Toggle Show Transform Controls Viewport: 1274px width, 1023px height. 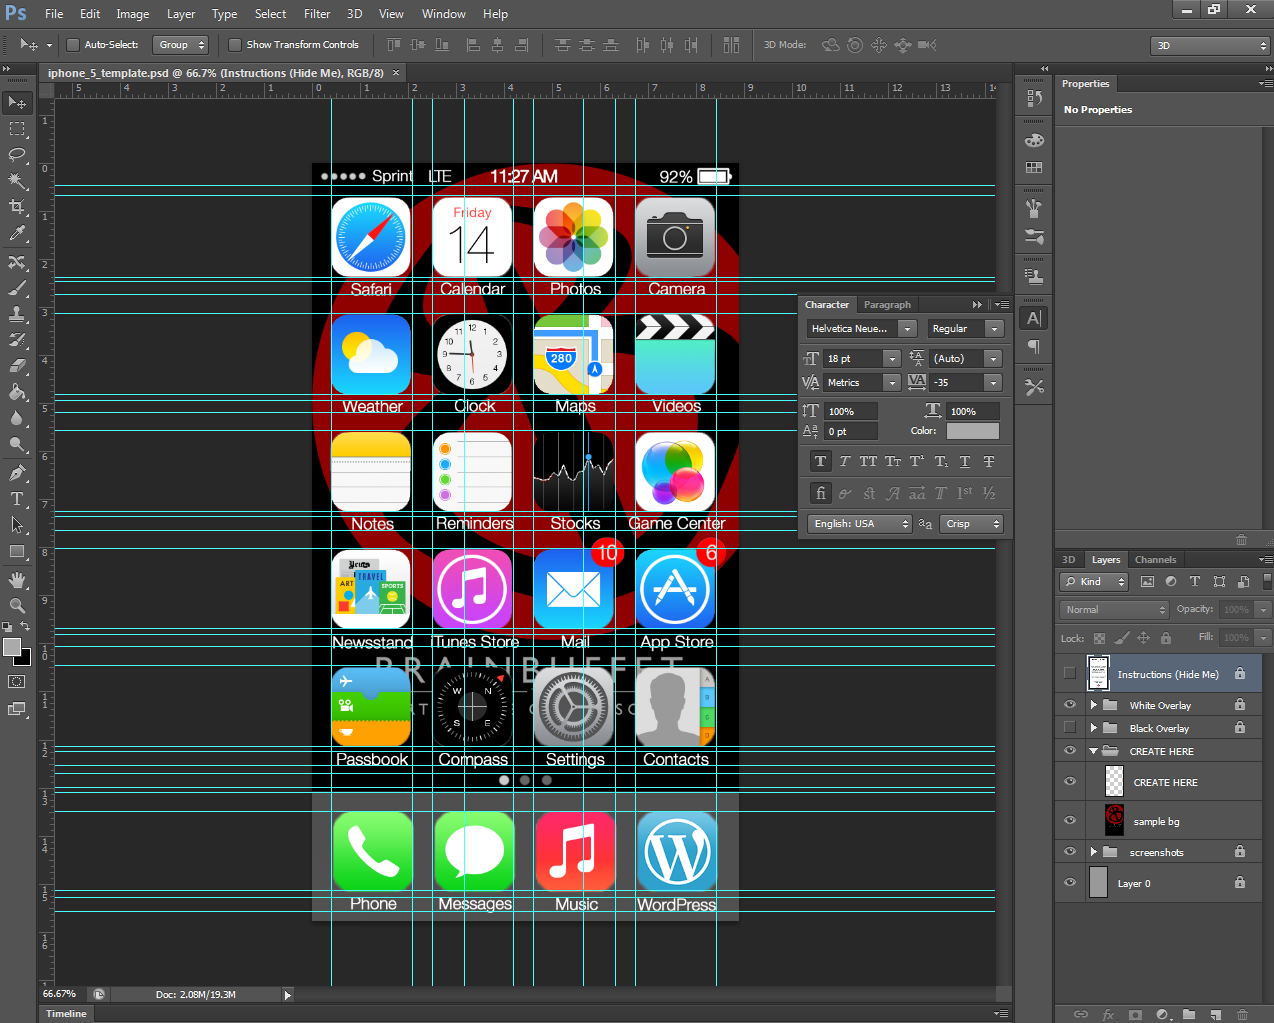235,45
